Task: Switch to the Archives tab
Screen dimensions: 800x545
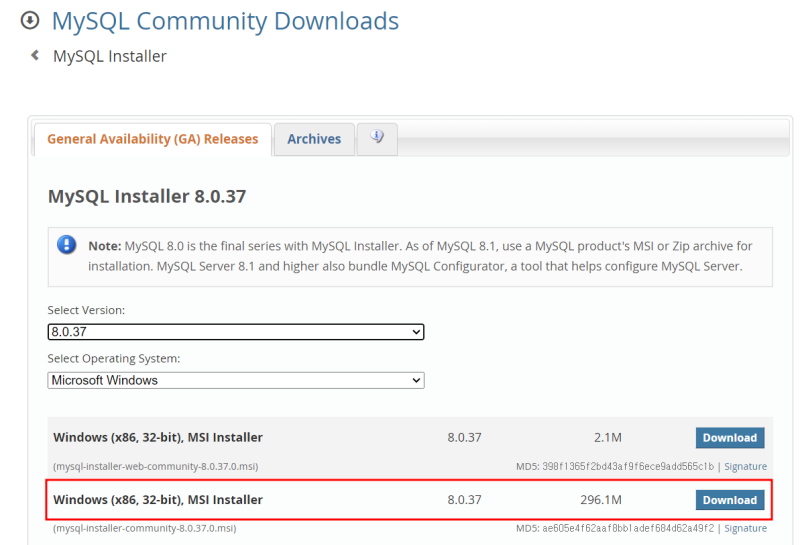Action: pos(314,139)
